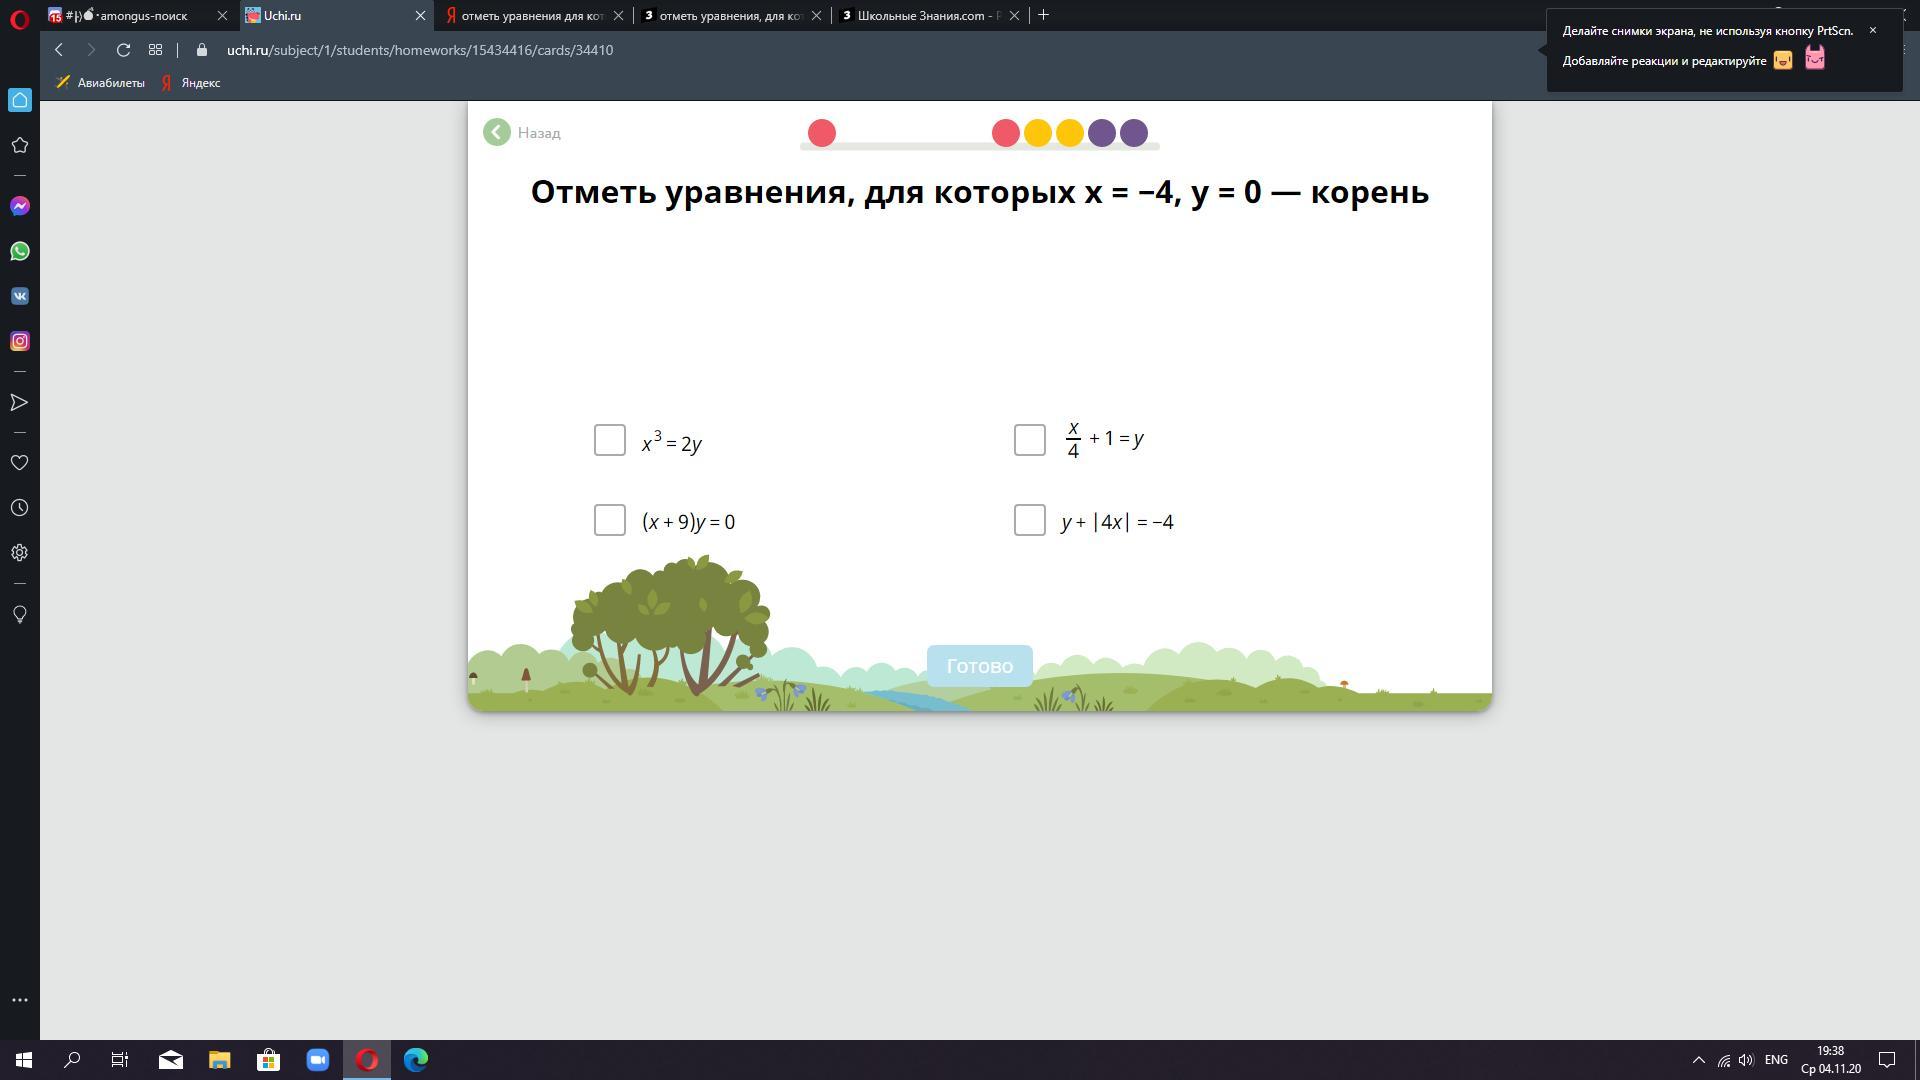The image size is (1920, 1080).
Task: Check the x/4 + 1 = y box
Action: coord(1029,440)
